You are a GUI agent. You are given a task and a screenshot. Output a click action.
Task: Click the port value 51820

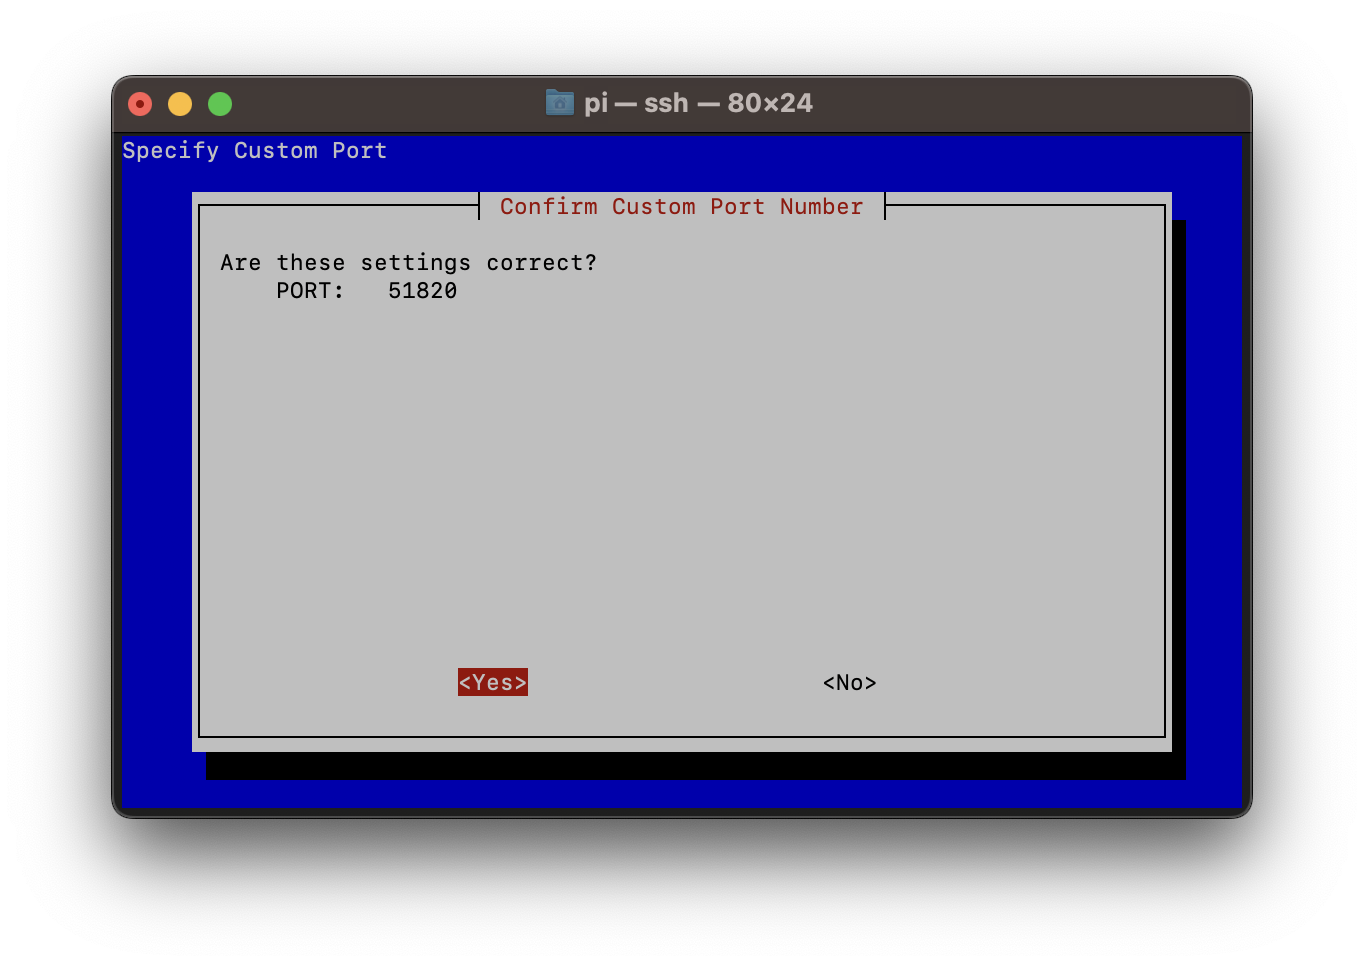pos(423,291)
